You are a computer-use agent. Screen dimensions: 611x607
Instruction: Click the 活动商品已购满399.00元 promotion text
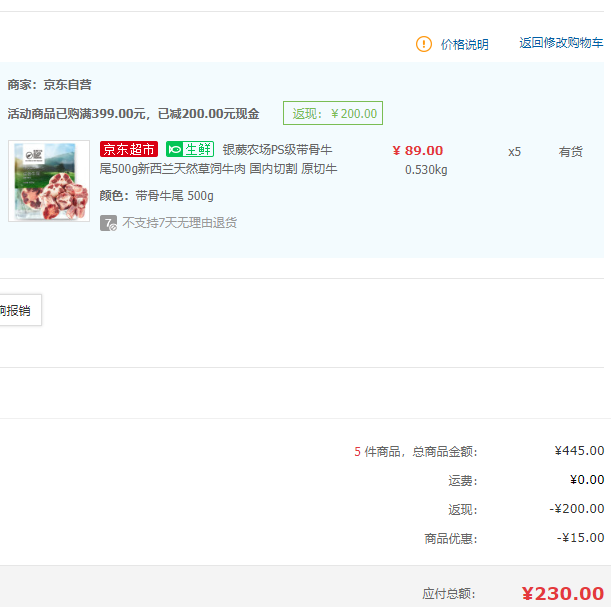coord(133,114)
